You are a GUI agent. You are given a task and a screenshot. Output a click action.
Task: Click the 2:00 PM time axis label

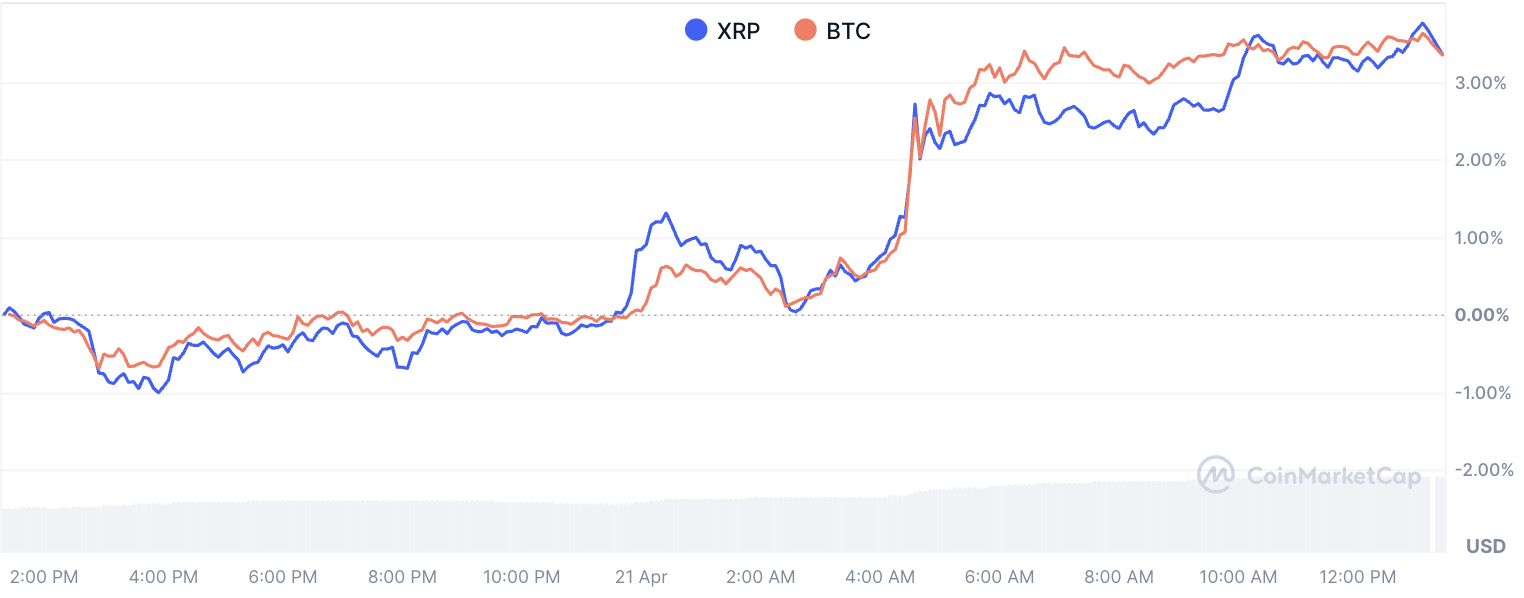point(45,577)
